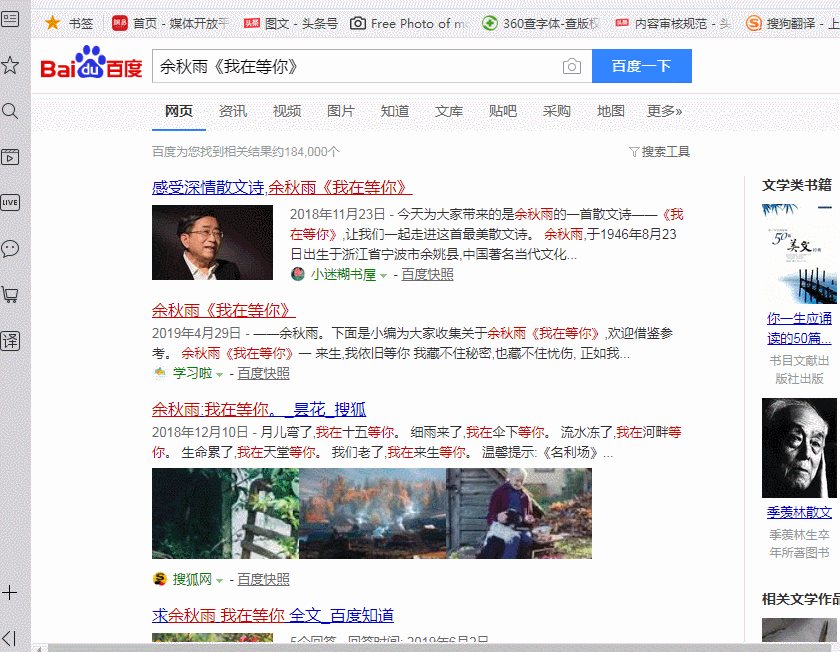Open the chat bubble sidebar icon

pos(10,249)
